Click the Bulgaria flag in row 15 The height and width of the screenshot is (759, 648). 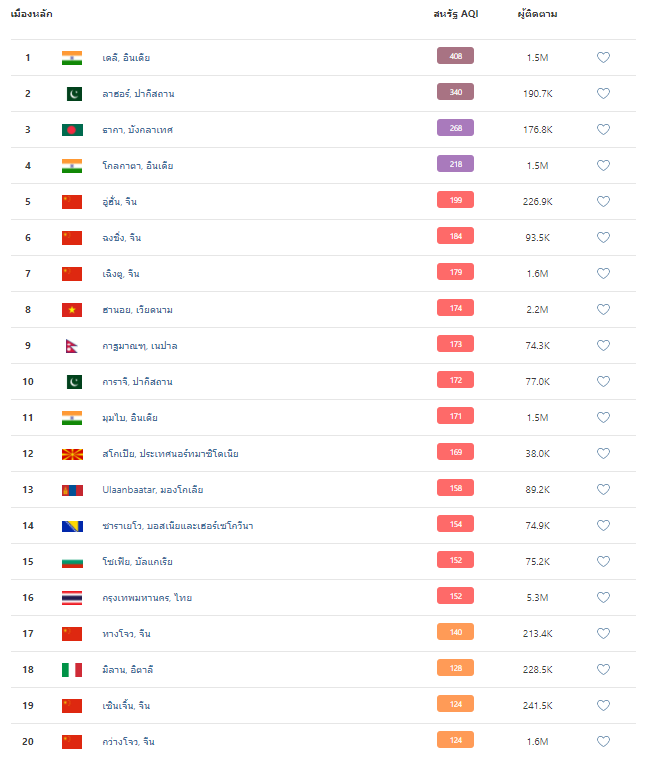point(72,562)
